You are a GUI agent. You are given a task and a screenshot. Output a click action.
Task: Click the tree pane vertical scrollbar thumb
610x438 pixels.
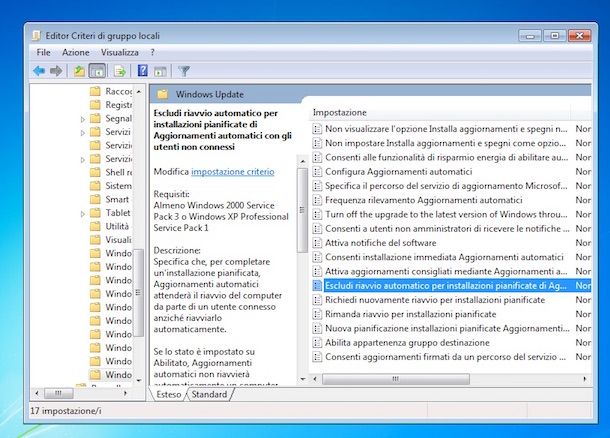pos(138,292)
